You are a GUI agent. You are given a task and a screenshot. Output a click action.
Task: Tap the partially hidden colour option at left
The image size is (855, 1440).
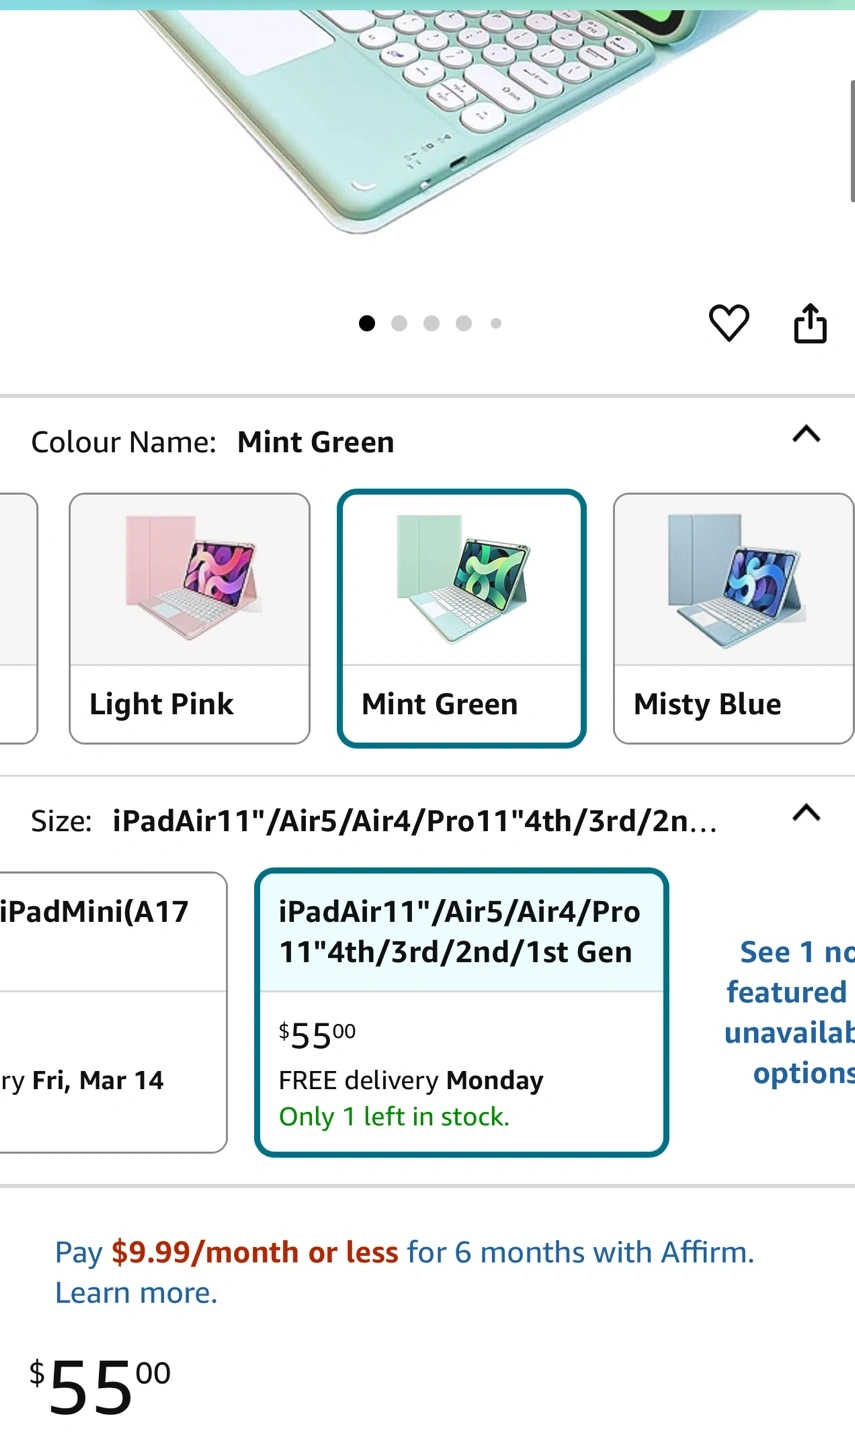coord(17,618)
